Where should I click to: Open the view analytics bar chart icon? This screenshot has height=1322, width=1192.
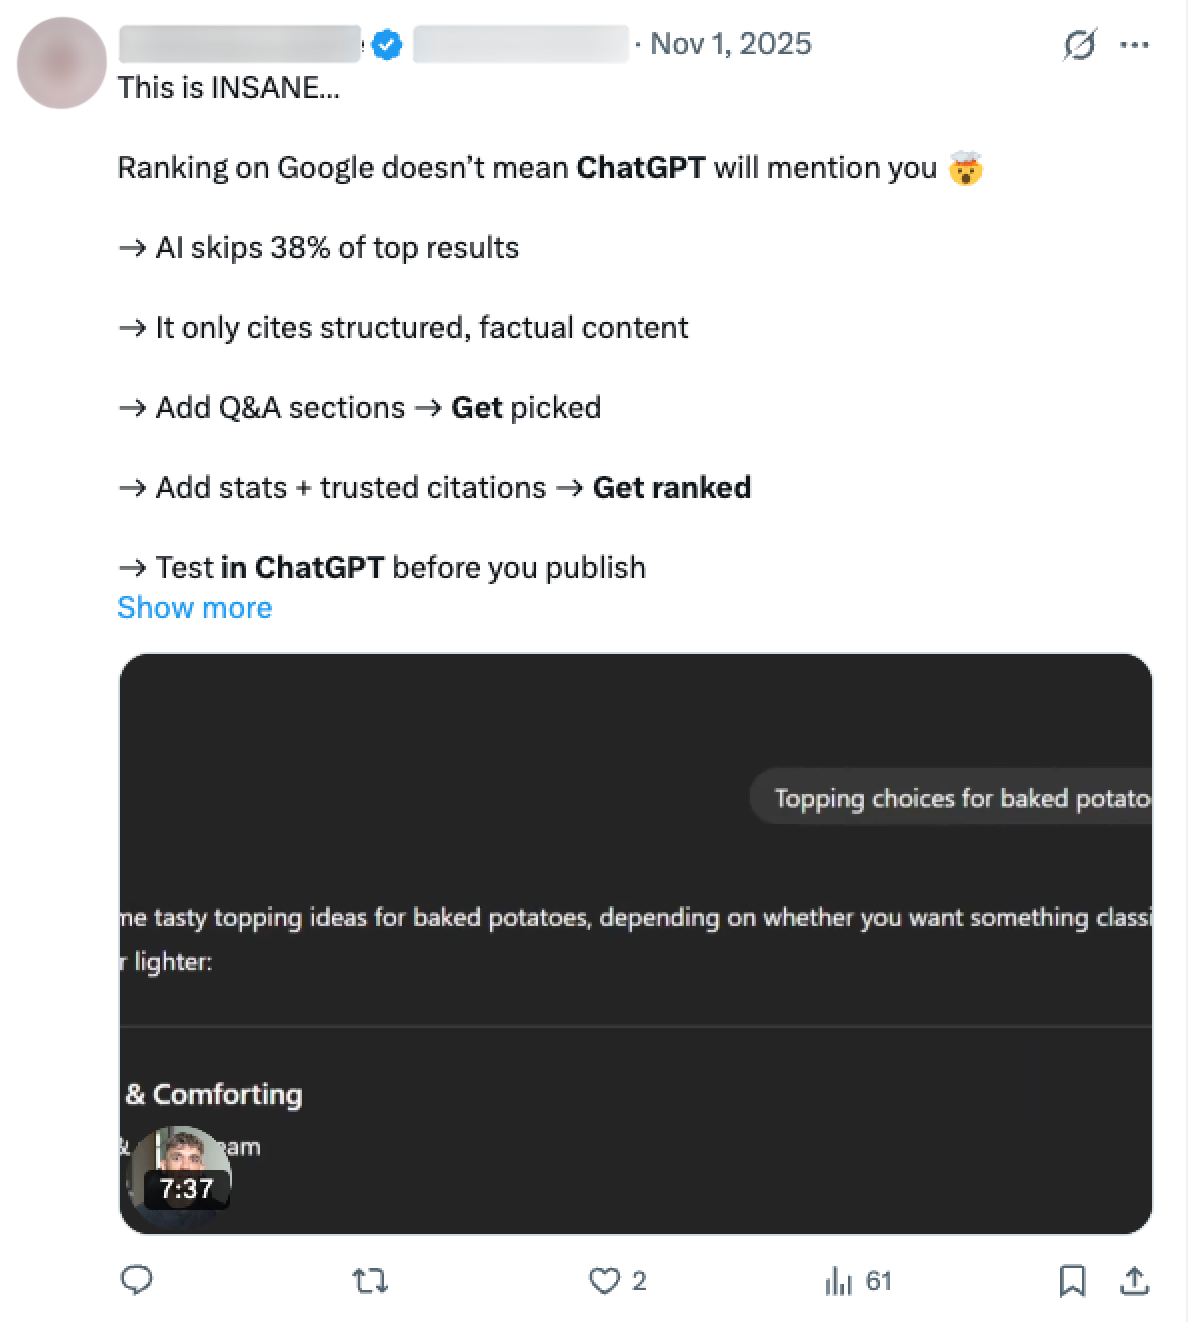click(838, 1281)
